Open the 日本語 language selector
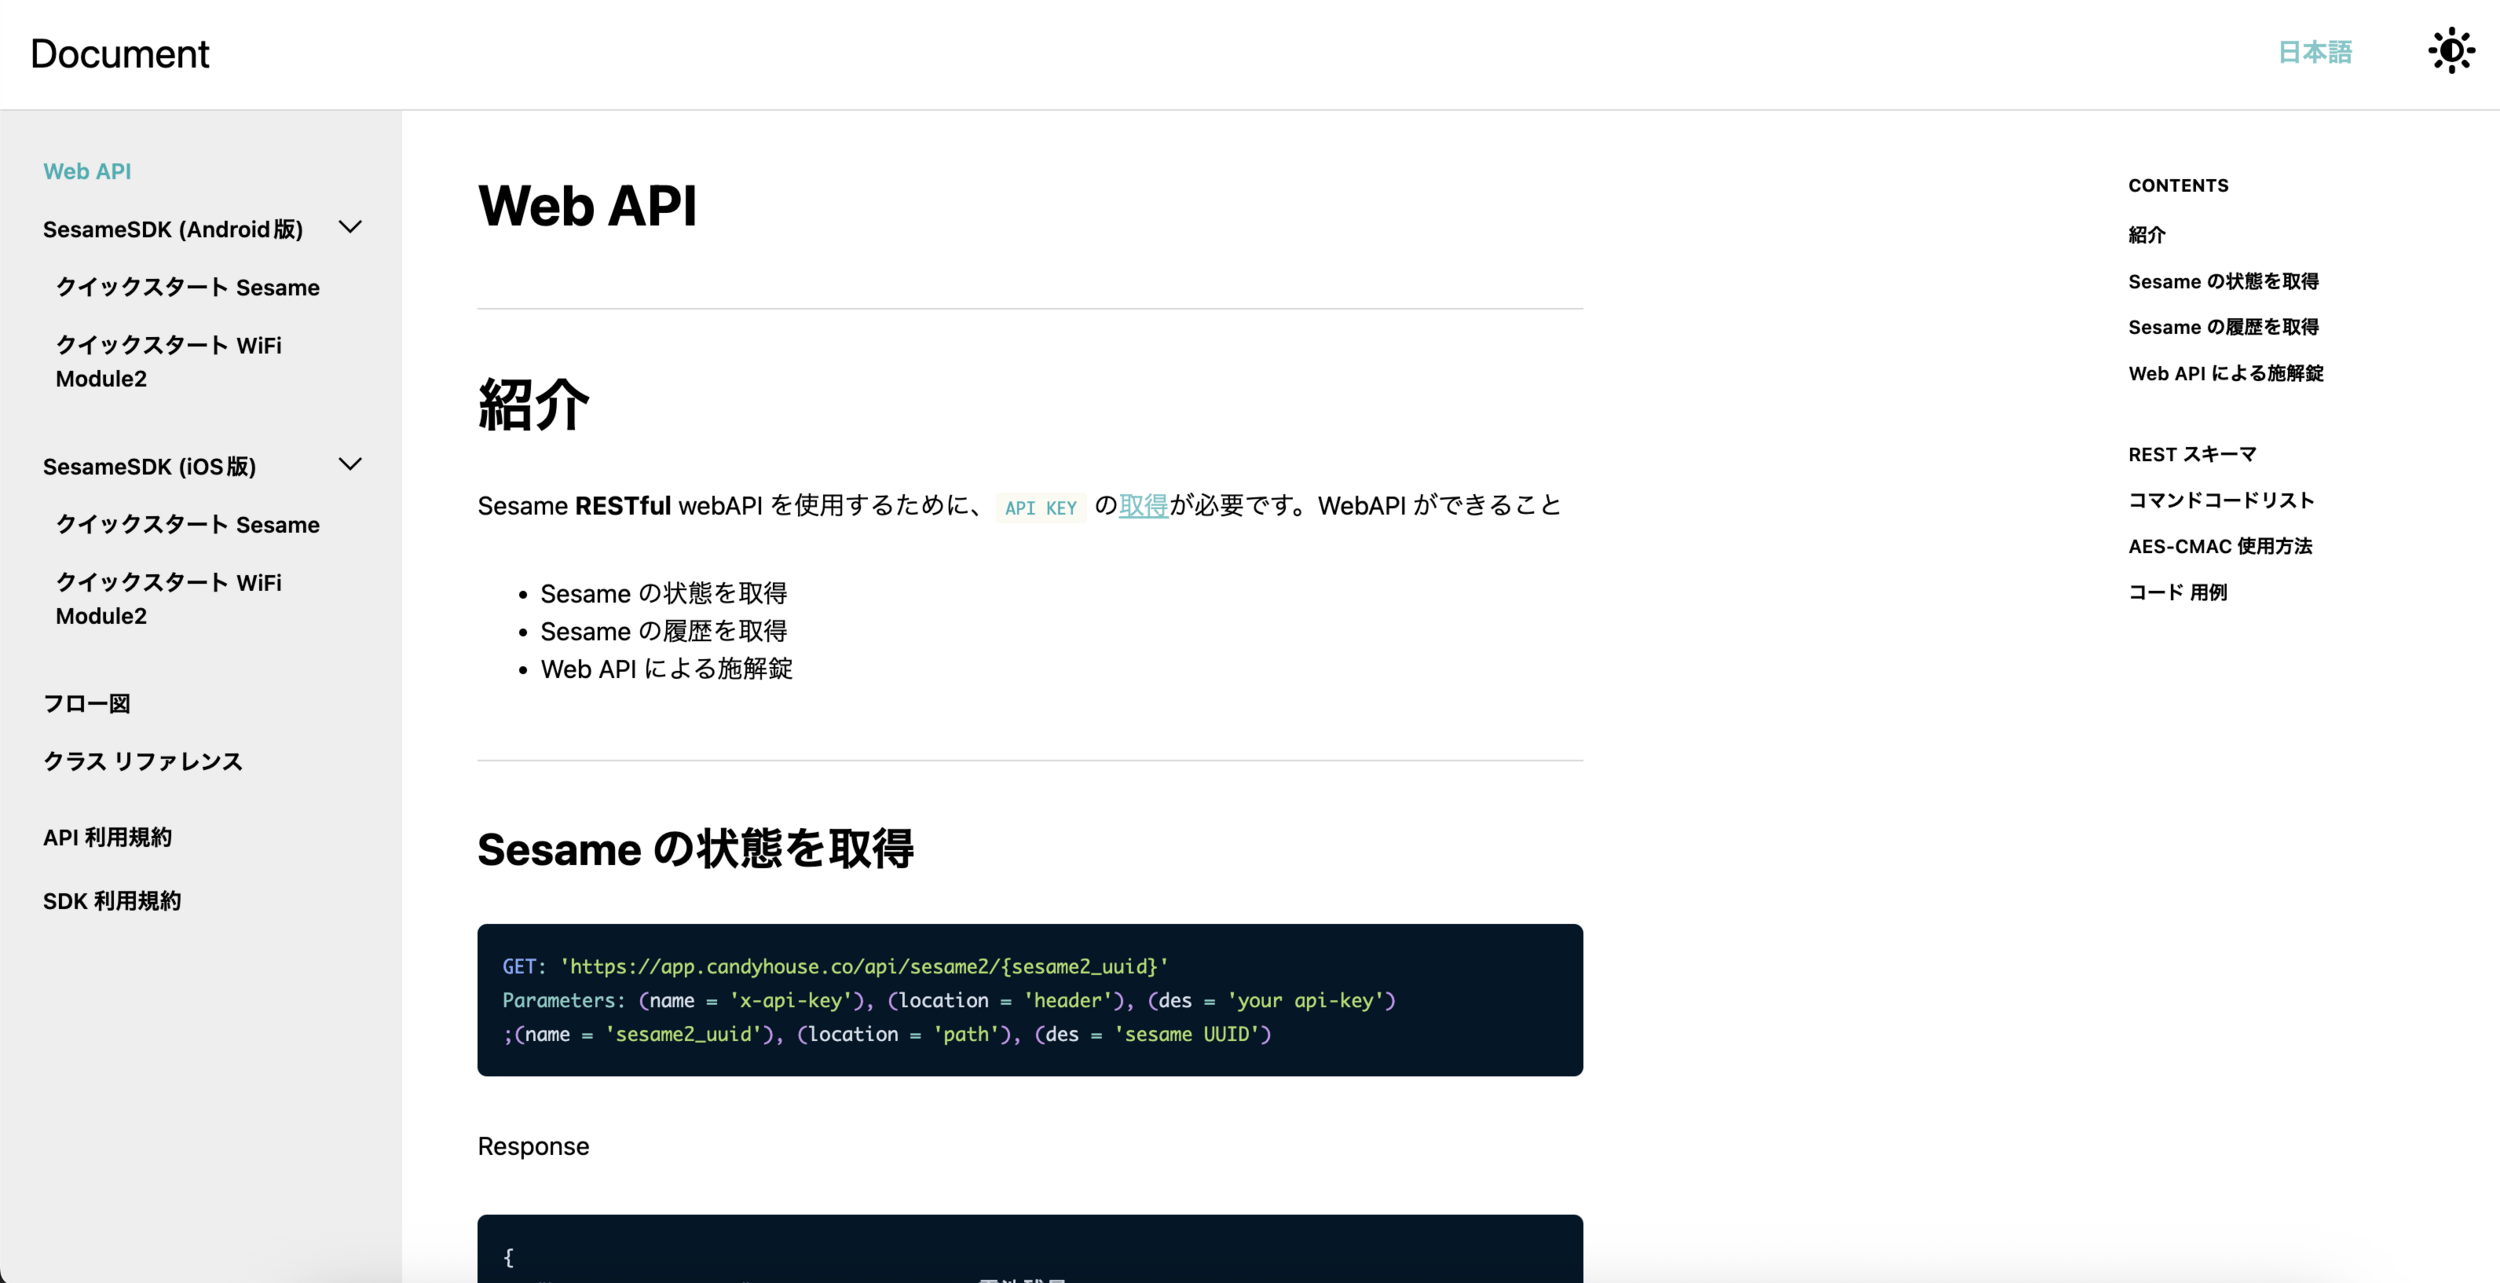 [2314, 52]
